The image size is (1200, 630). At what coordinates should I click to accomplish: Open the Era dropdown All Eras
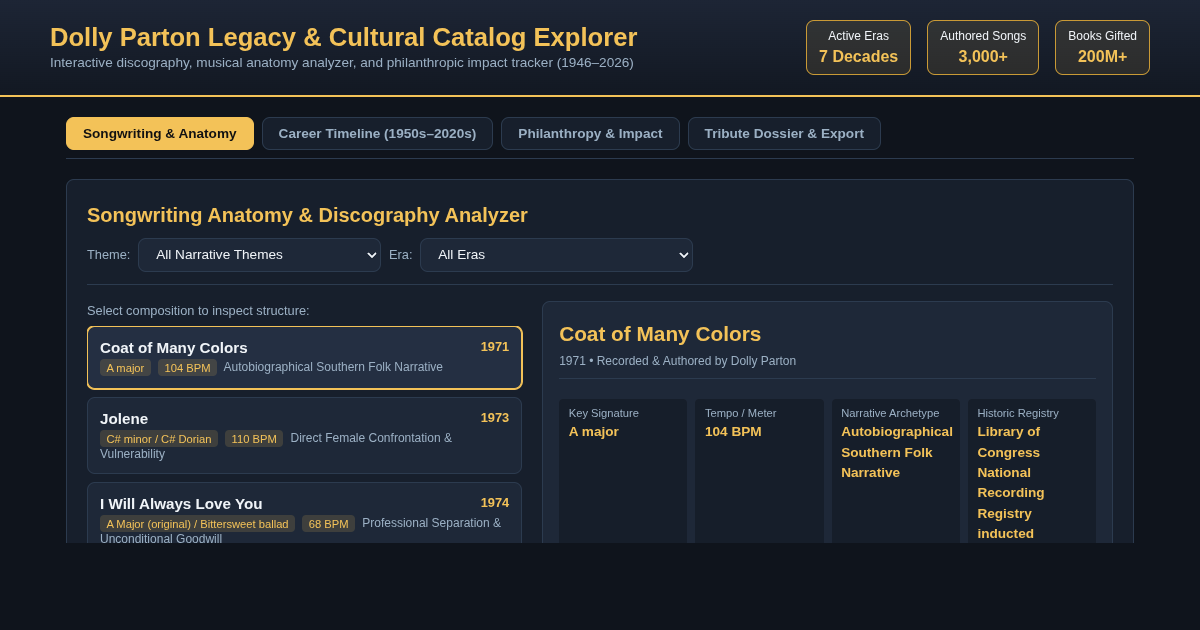point(556,255)
